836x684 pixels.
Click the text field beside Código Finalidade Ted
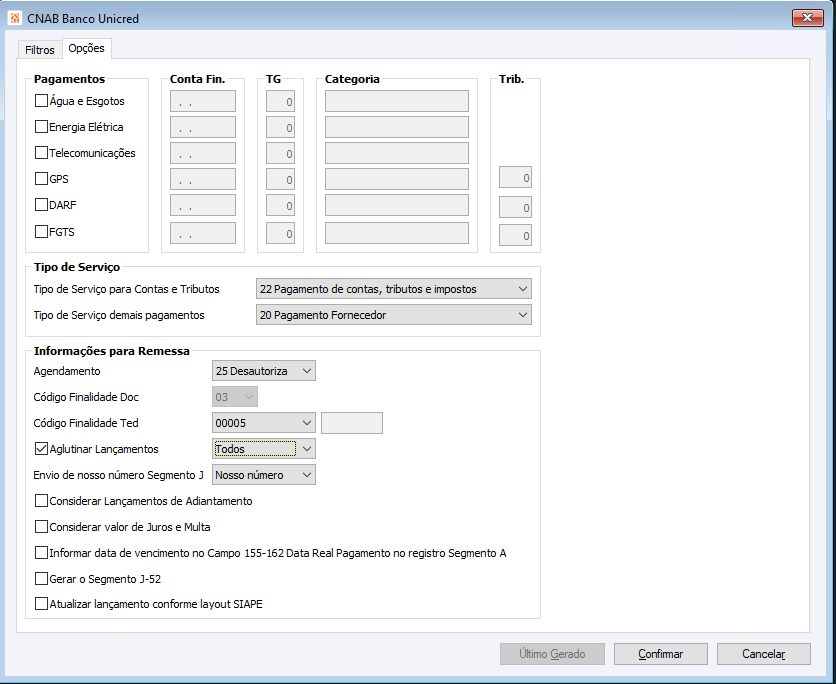pos(352,423)
